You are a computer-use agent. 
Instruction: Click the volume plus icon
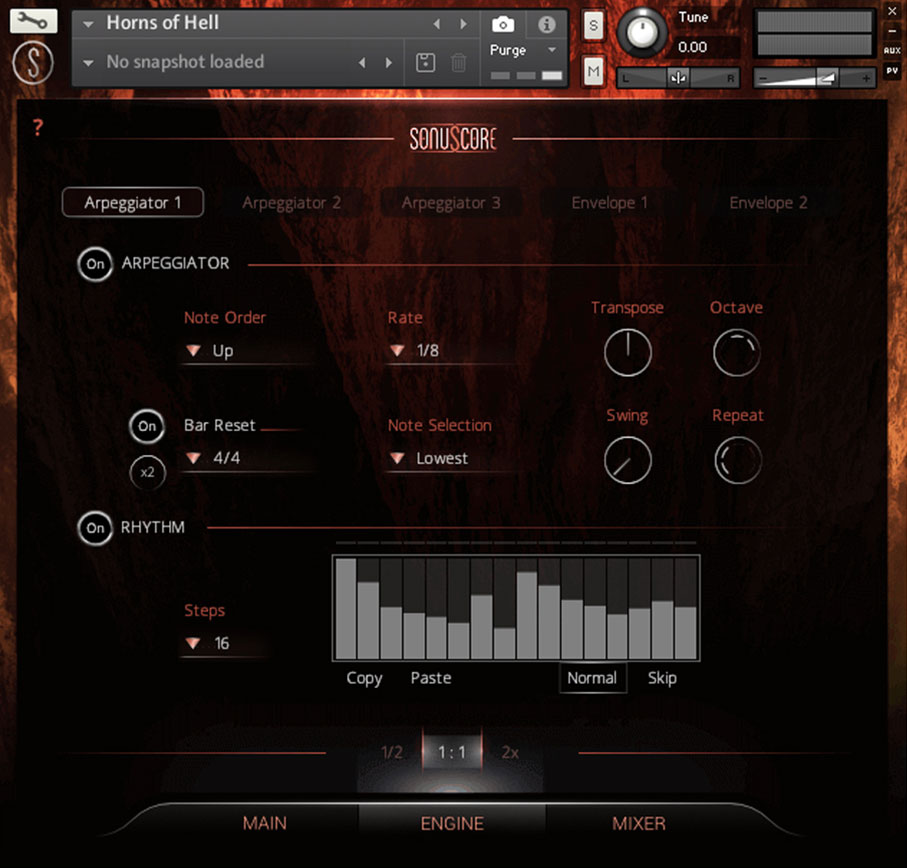pyautogui.click(x=866, y=78)
